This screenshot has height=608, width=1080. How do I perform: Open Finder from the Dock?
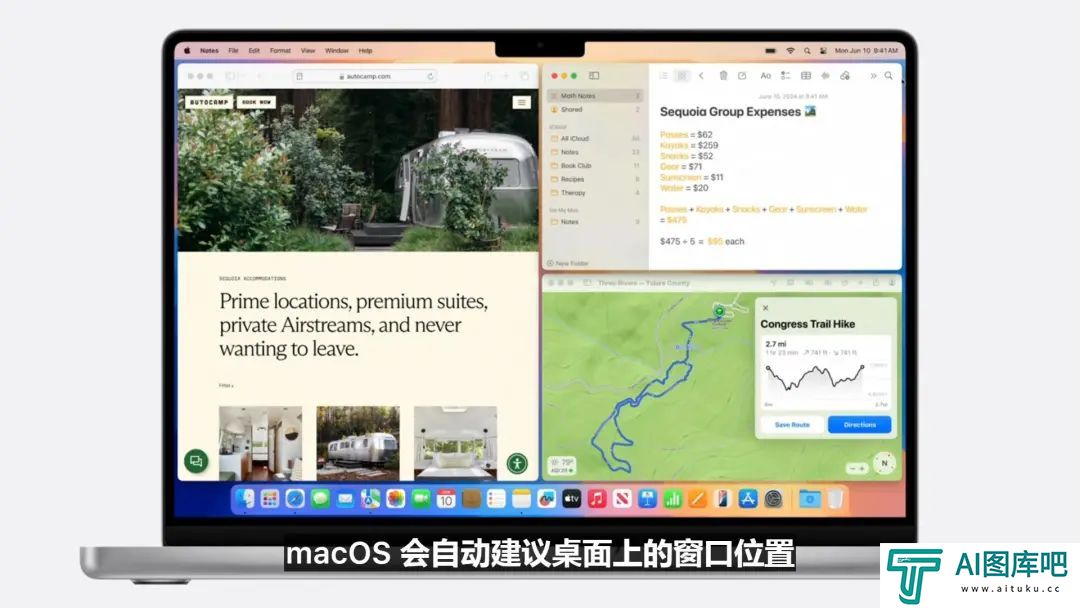(245, 499)
